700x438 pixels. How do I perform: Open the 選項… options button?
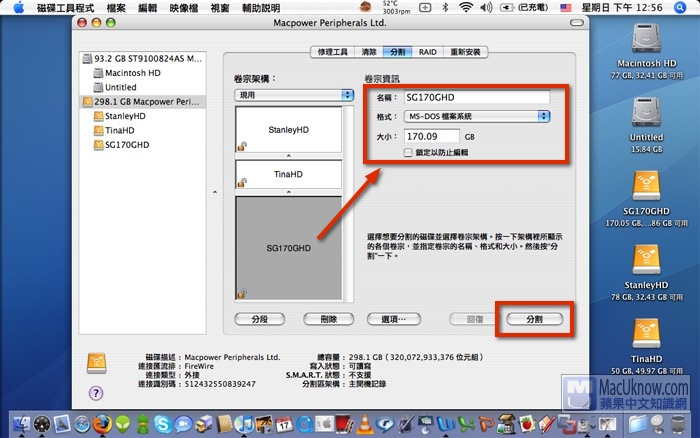click(394, 319)
